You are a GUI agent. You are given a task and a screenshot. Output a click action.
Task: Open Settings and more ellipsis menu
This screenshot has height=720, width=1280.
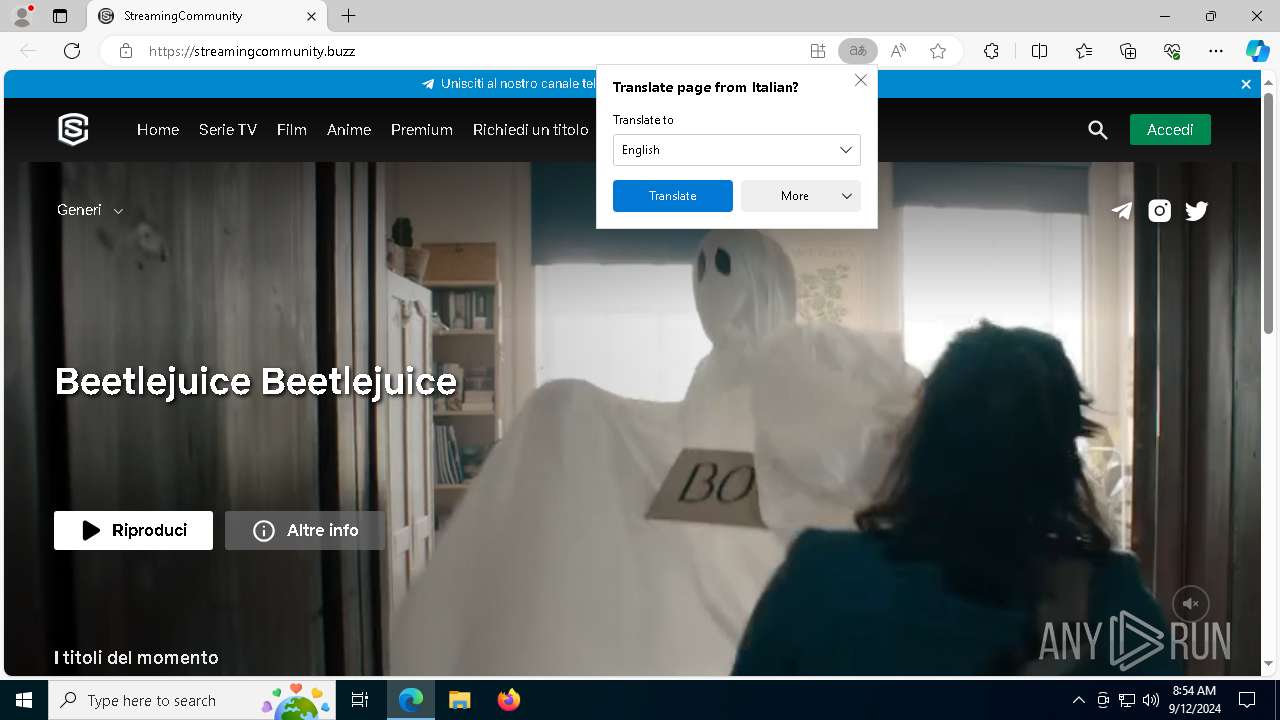click(x=1216, y=51)
